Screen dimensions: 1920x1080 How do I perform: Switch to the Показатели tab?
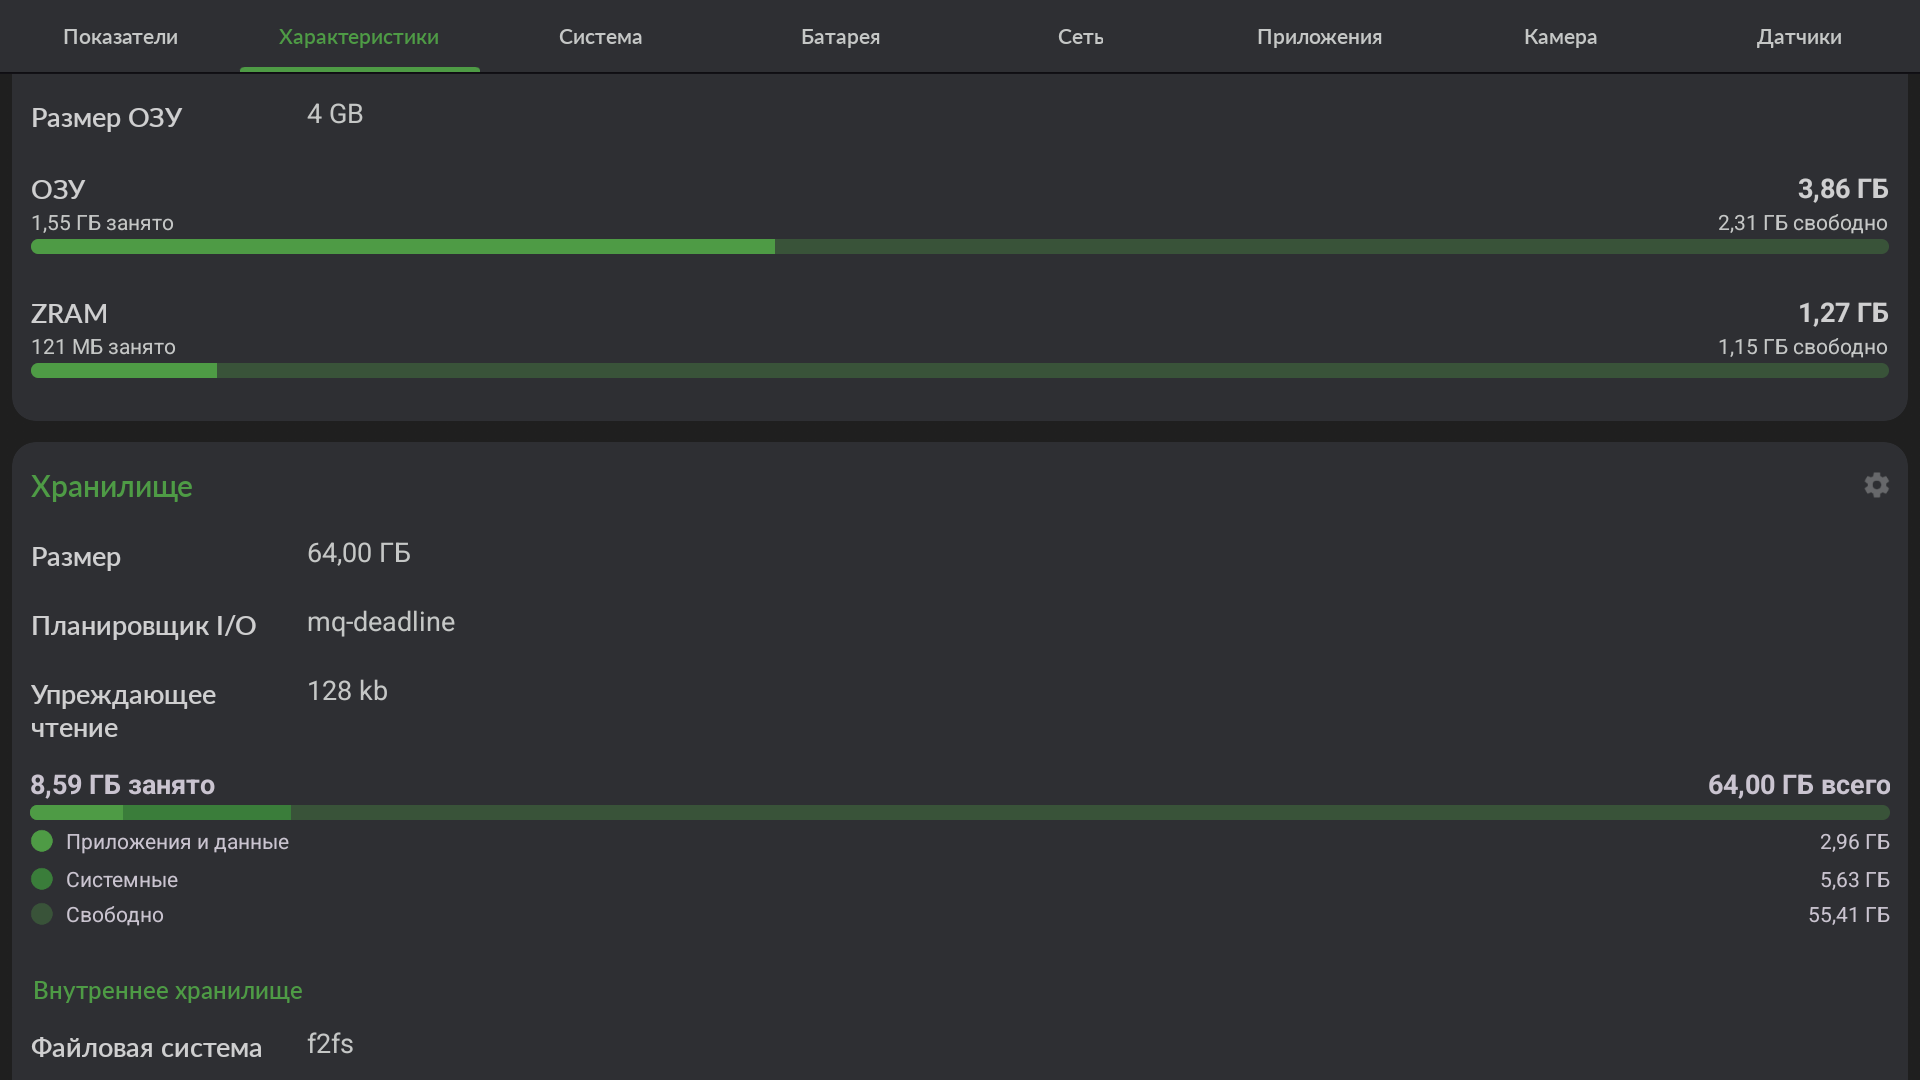[120, 37]
